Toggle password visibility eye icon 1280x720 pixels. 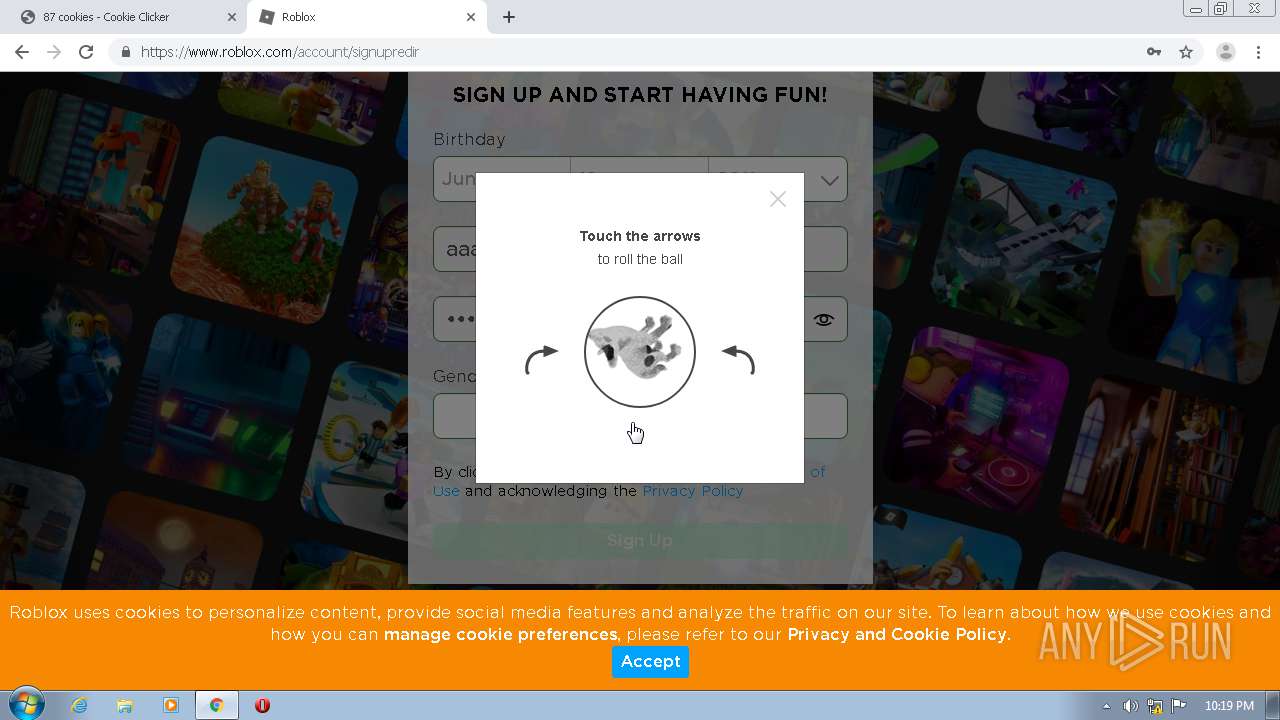coord(823,320)
